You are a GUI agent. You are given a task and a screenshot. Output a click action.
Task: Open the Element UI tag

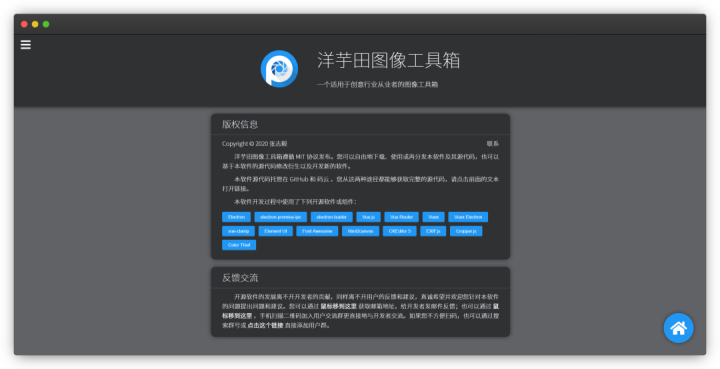(276, 231)
